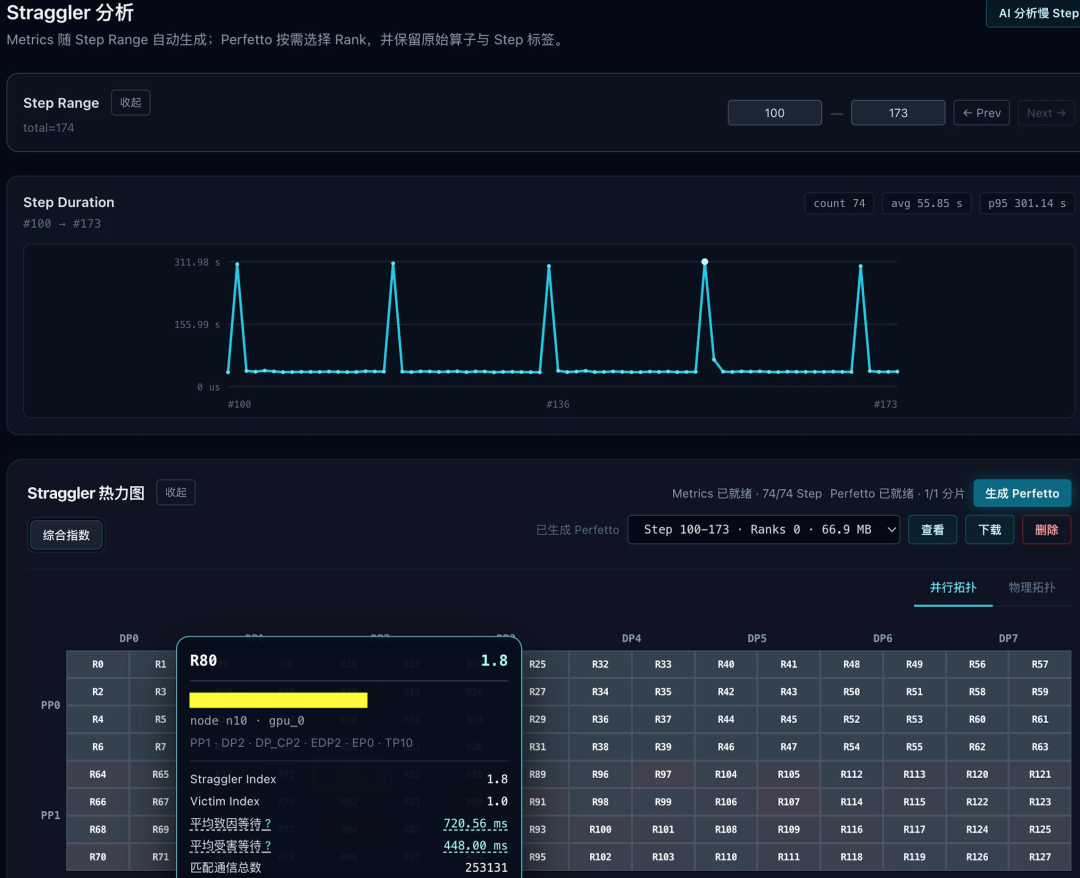This screenshot has height=878, width=1080.
Task: Click the AI 分析慢 Step button
Action: click(x=1033, y=13)
